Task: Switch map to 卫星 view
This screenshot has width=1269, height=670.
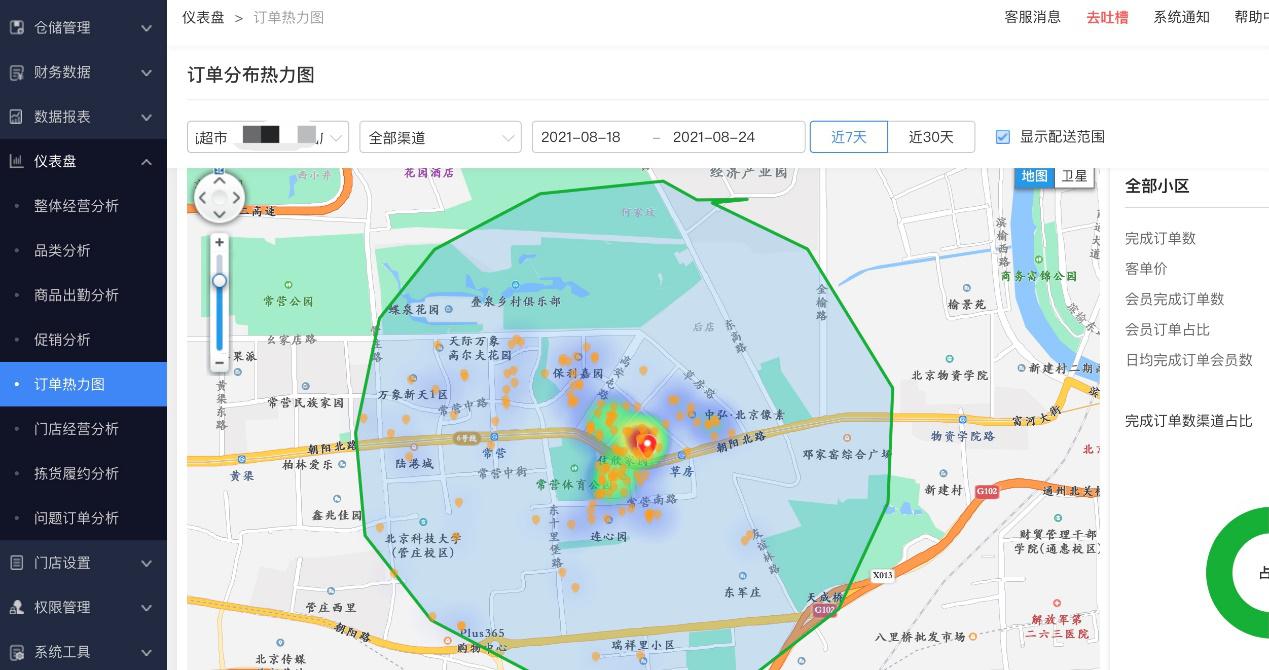Action: [1074, 176]
